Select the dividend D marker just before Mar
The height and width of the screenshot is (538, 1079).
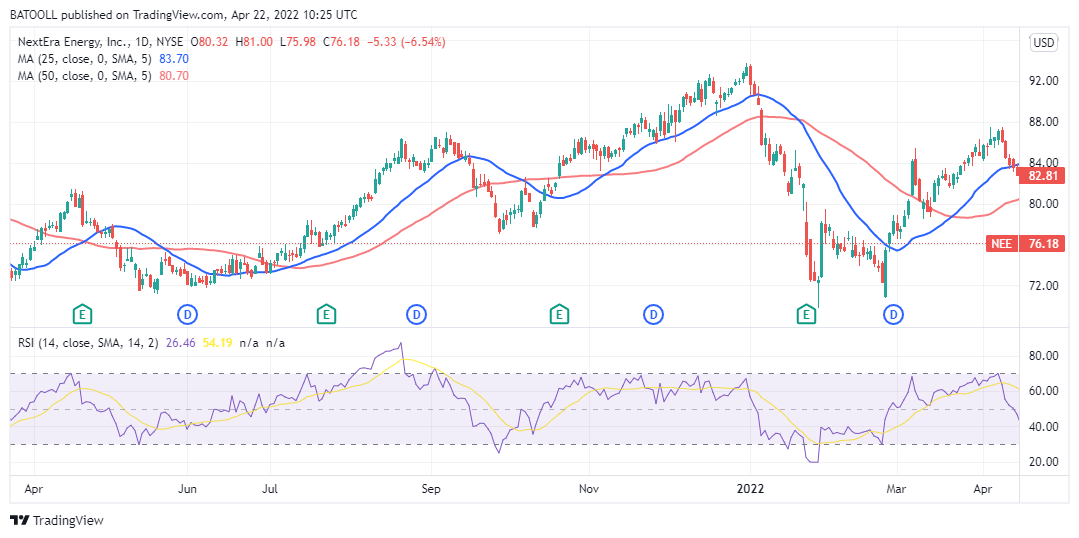click(893, 315)
